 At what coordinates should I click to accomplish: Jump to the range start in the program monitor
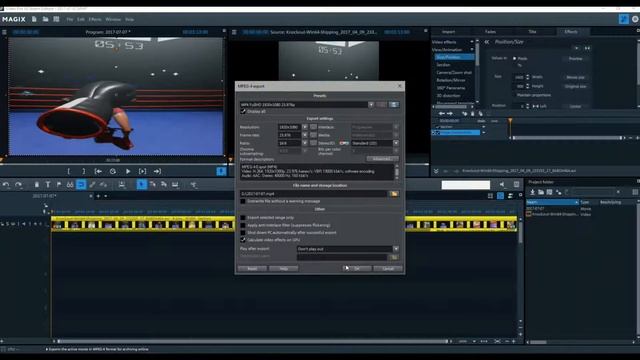coord(98,171)
